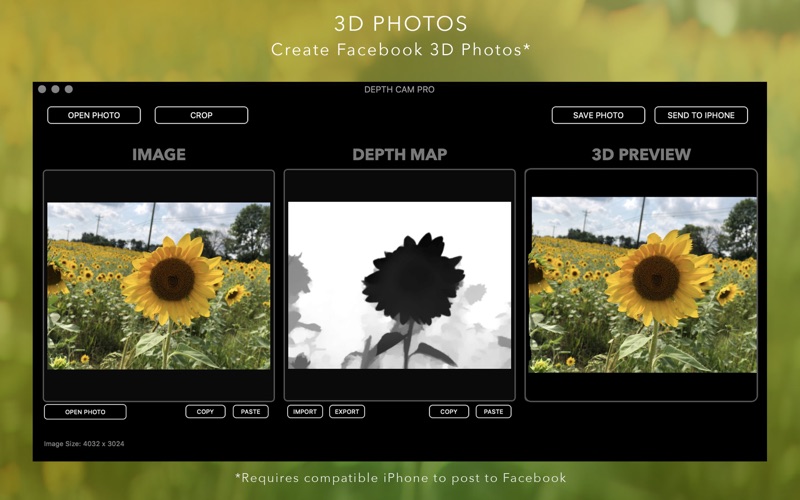This screenshot has width=800, height=500.
Task: Maximize the Depth Cam Pro window
Action: [x=68, y=89]
